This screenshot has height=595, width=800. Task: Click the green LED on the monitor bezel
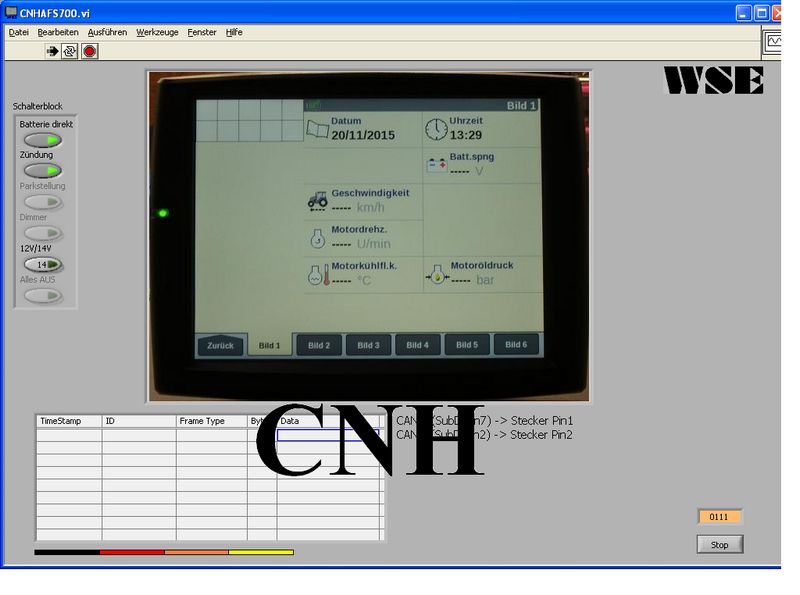click(163, 213)
